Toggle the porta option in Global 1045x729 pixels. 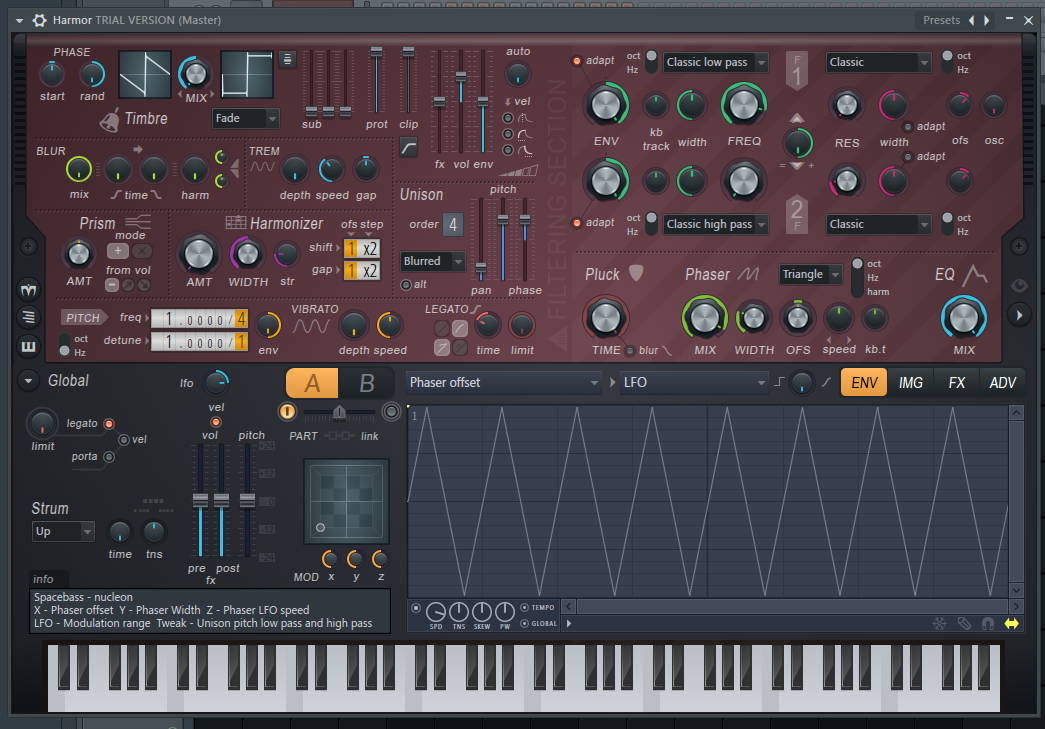[x=109, y=457]
